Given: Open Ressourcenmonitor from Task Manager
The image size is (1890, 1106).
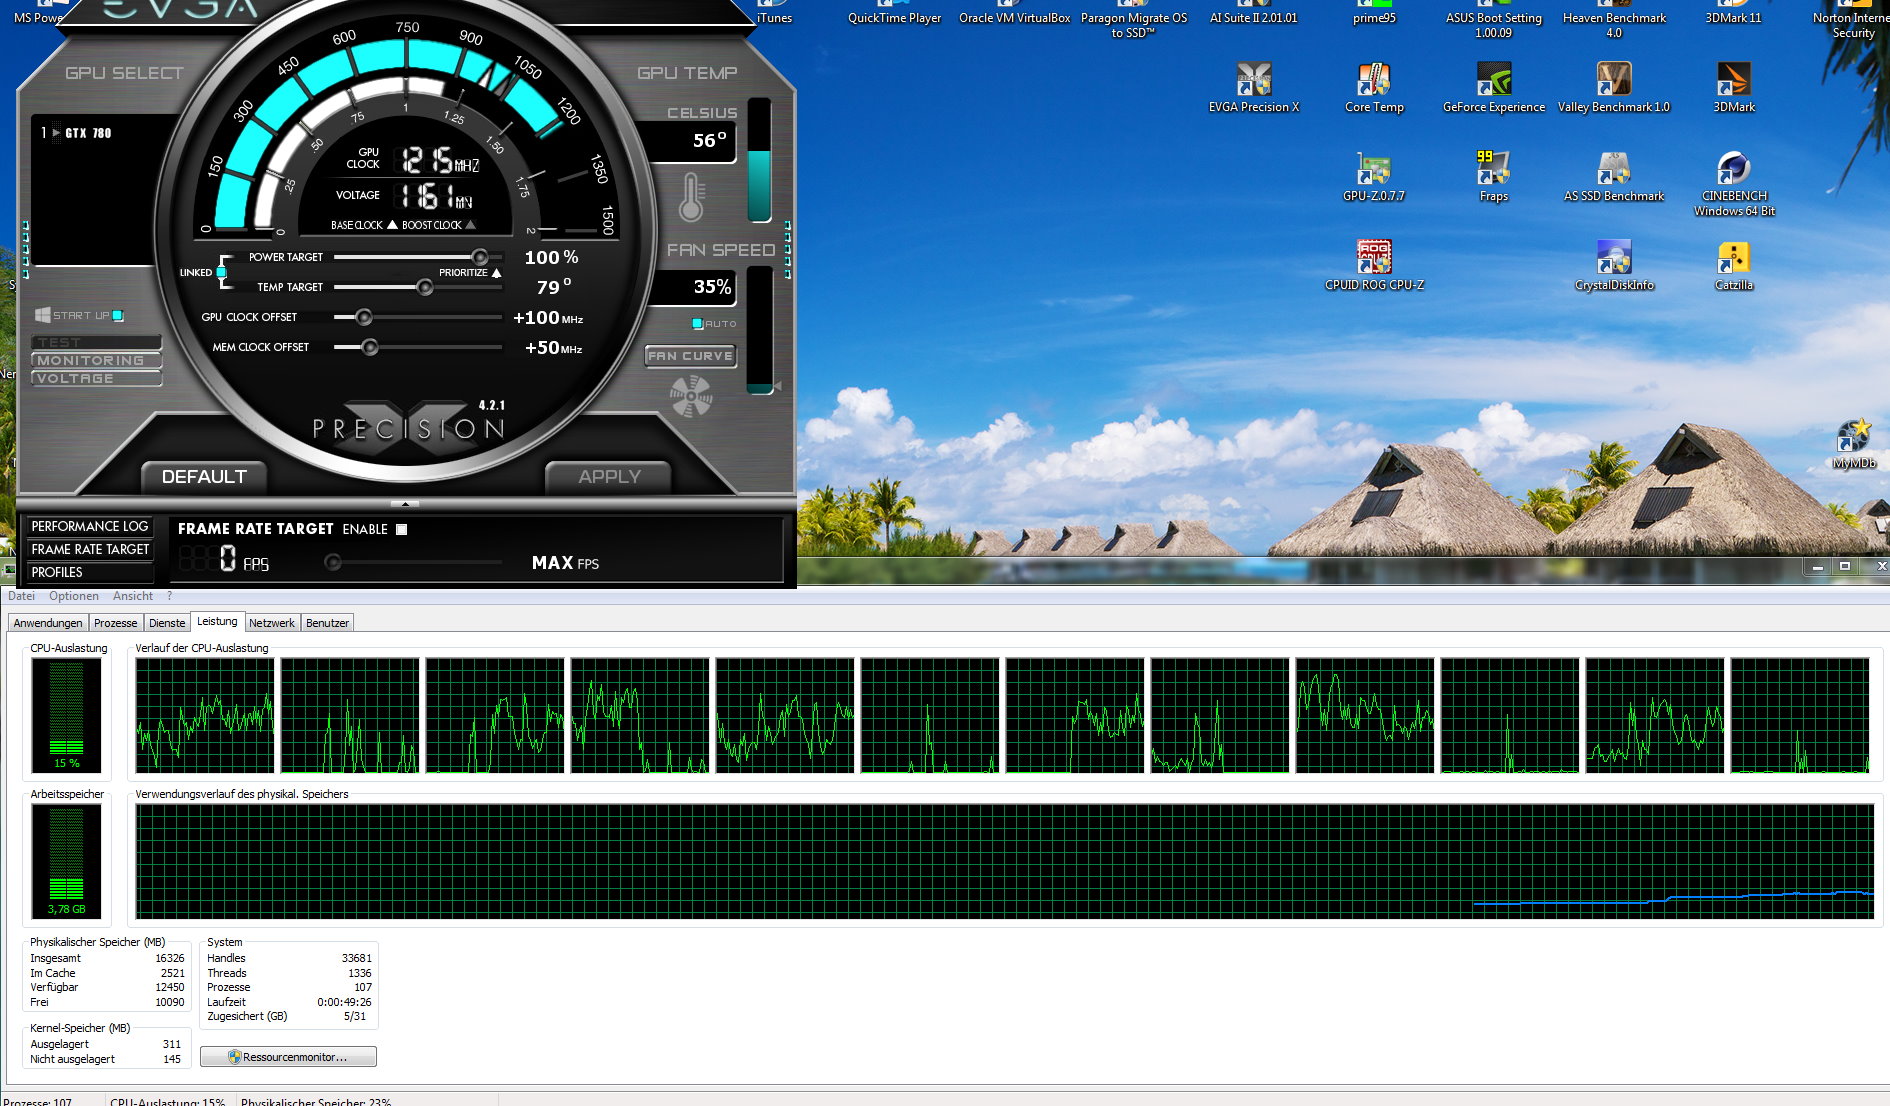Looking at the screenshot, I should click(288, 1057).
